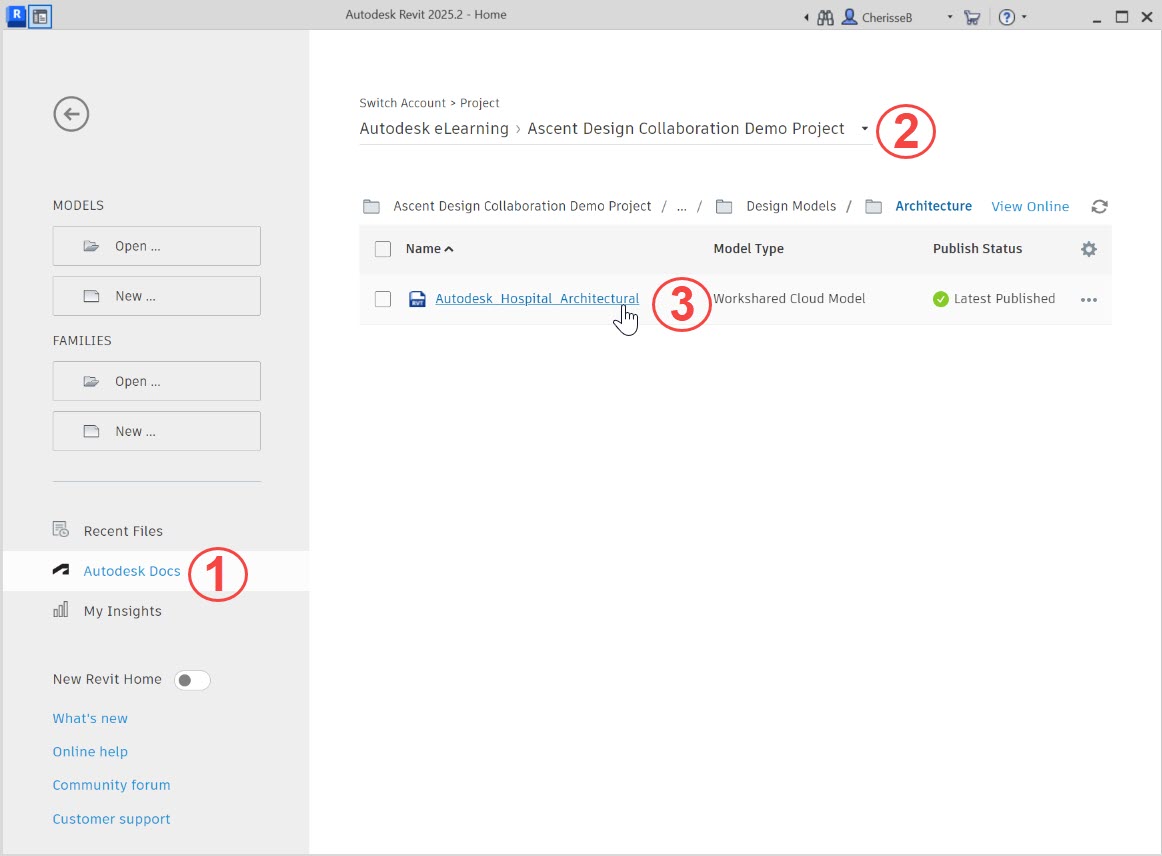Viewport: 1162px width, 856px height.
Task: Click the View Online link
Action: tap(1030, 207)
